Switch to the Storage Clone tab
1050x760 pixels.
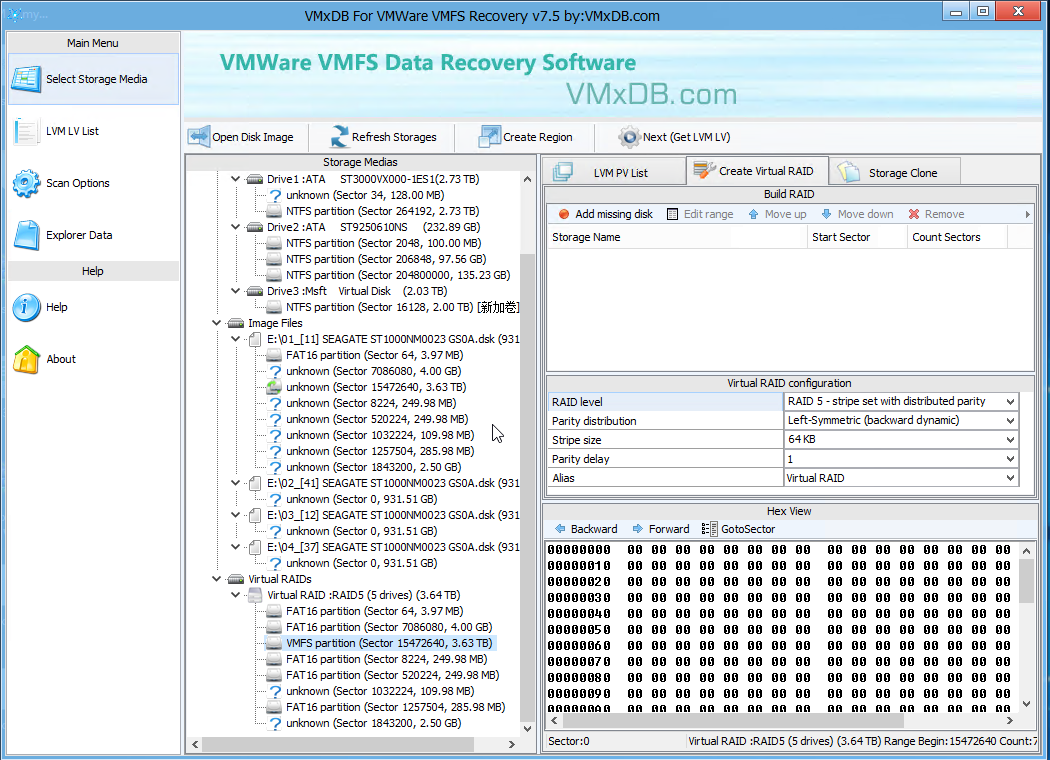pyautogui.click(x=895, y=172)
